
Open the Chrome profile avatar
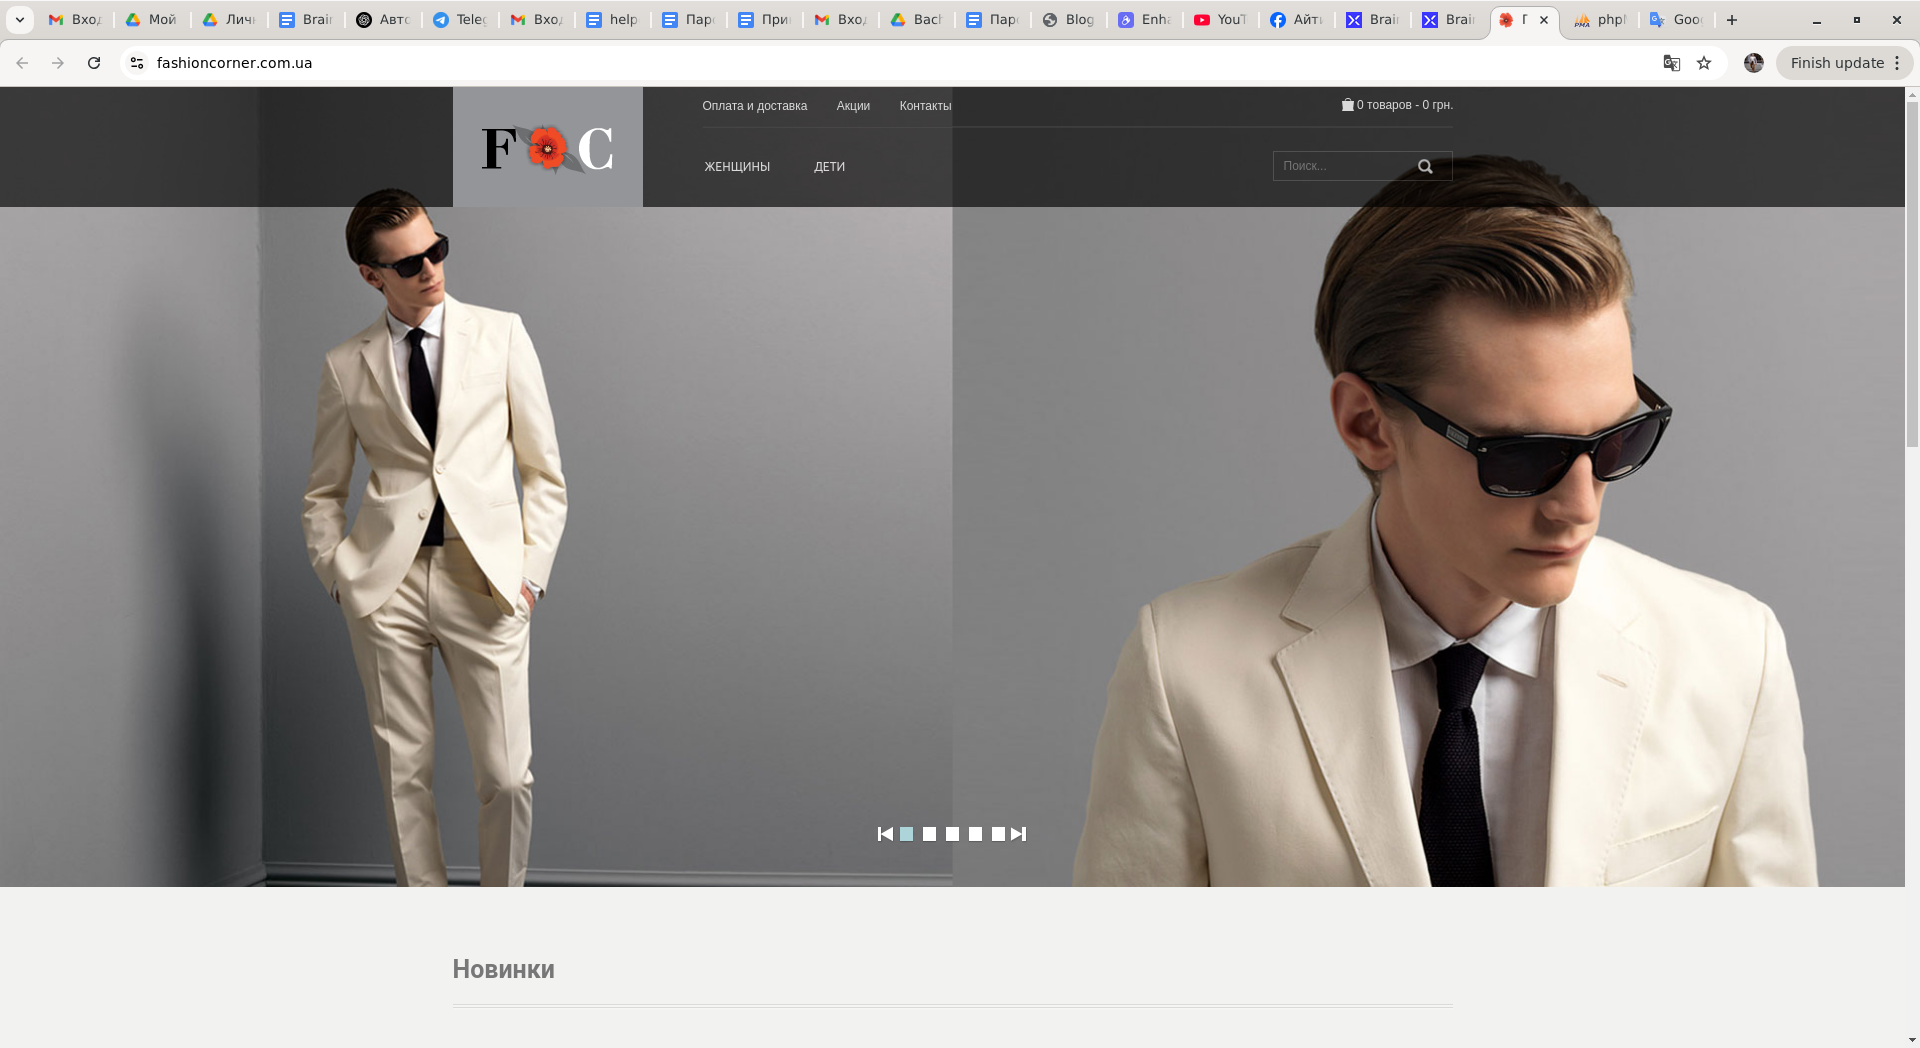tap(1753, 63)
